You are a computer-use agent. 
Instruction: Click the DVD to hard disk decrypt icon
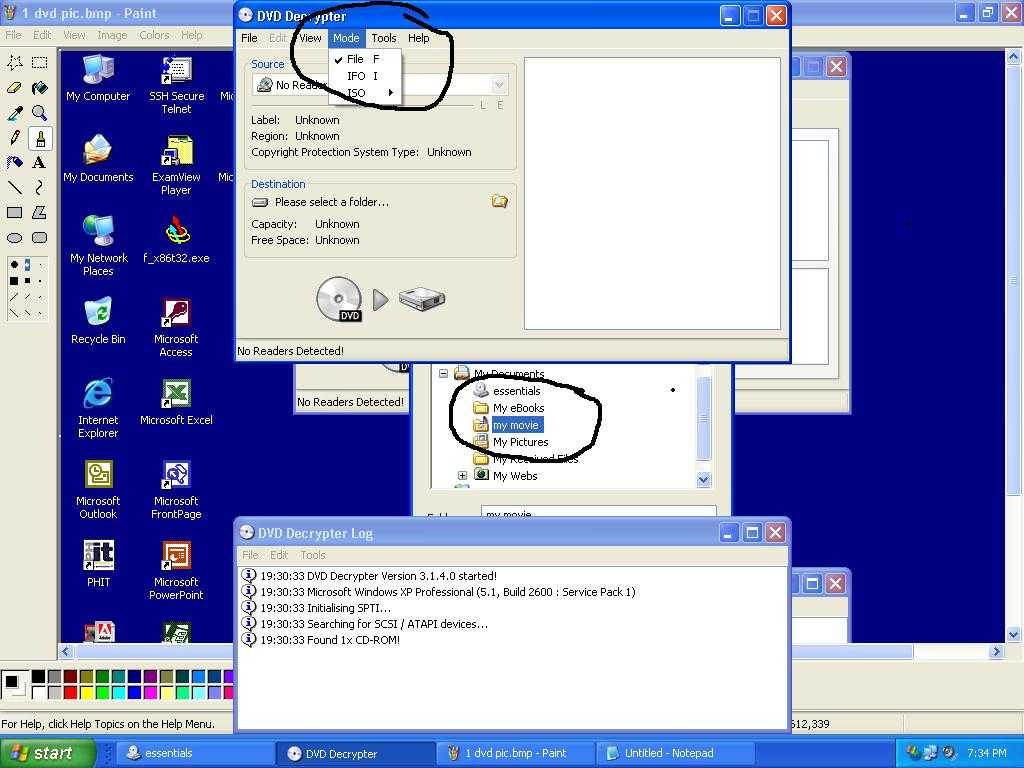tap(380, 300)
